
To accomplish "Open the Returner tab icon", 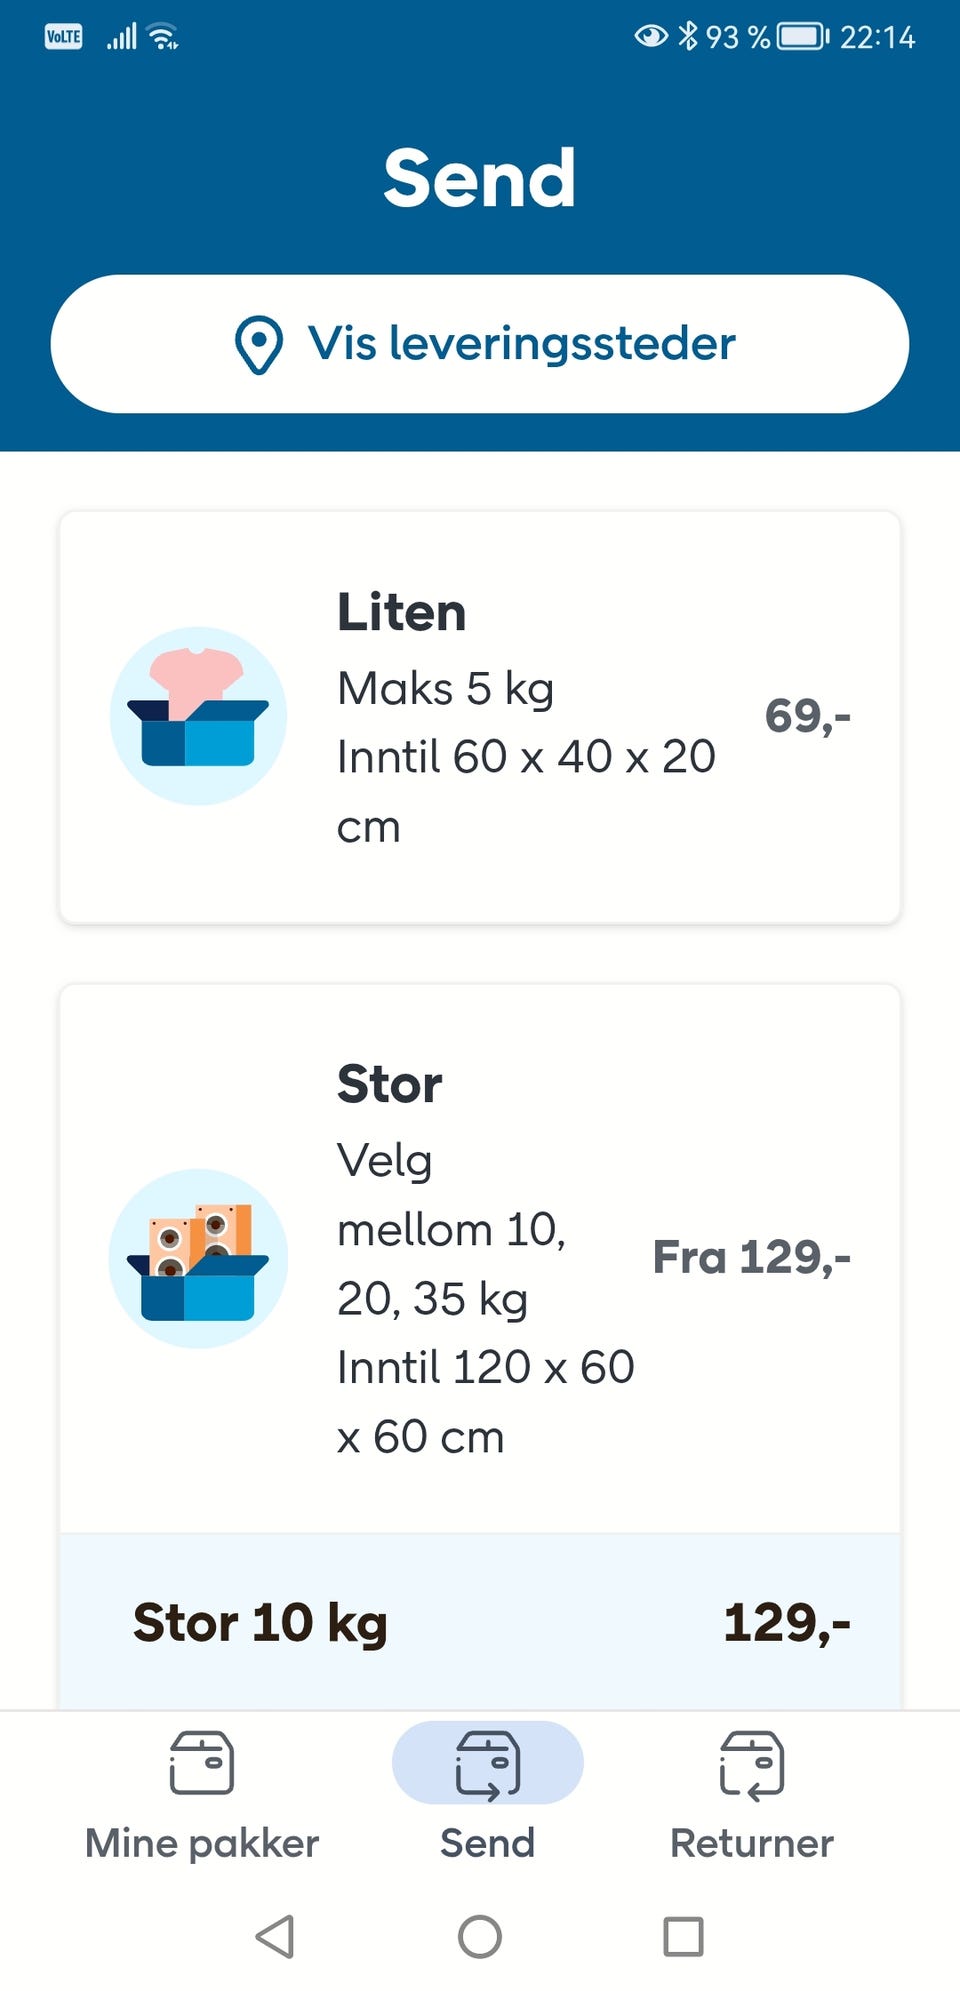I will [752, 1763].
